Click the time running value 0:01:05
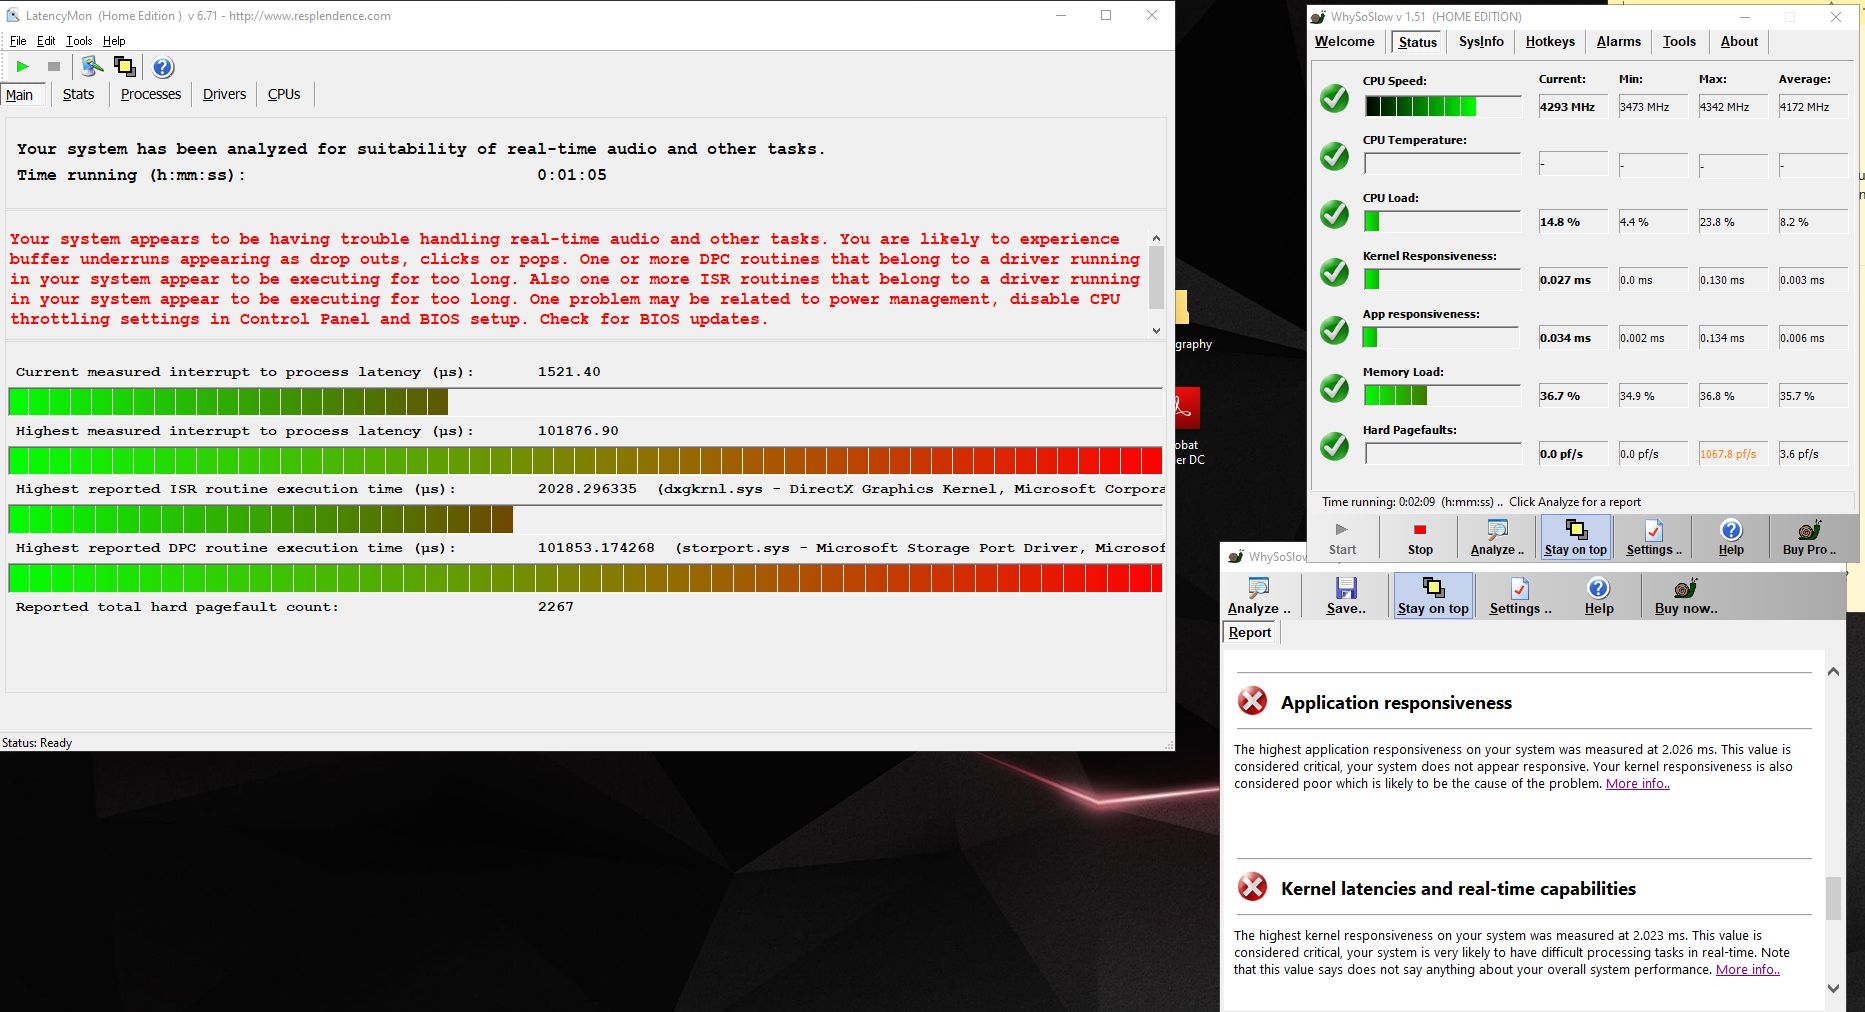Viewport: 1865px width, 1012px height. click(x=572, y=175)
